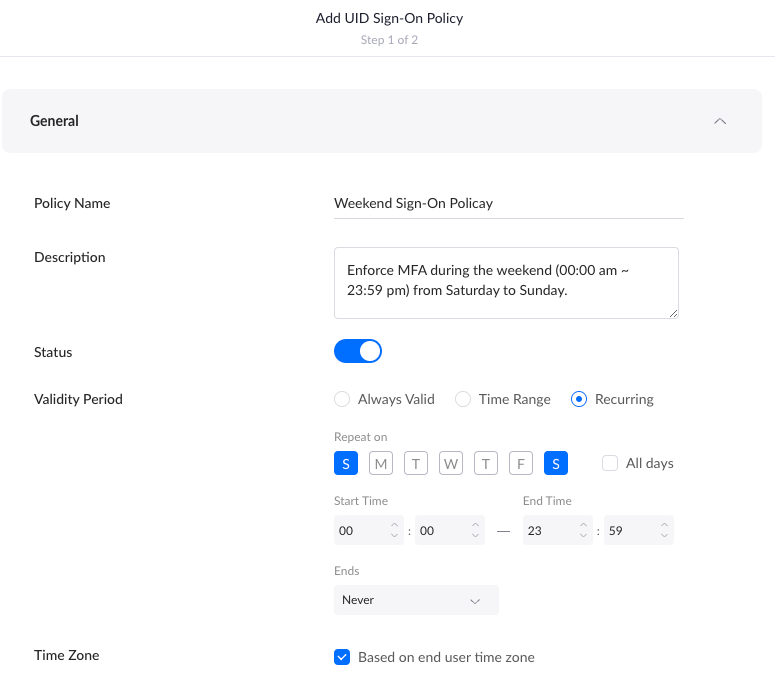Check the All days checkbox
Viewport: 775px width, 682px height.
610,463
